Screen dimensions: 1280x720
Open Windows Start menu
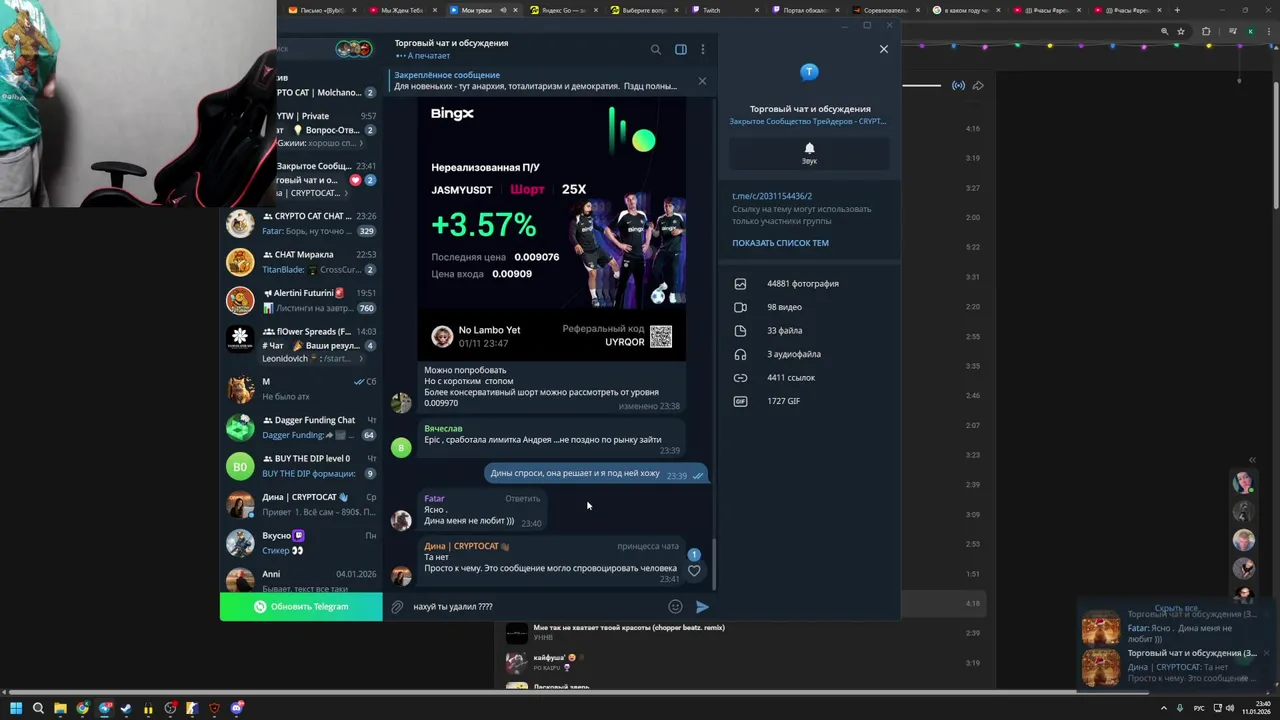(x=15, y=709)
